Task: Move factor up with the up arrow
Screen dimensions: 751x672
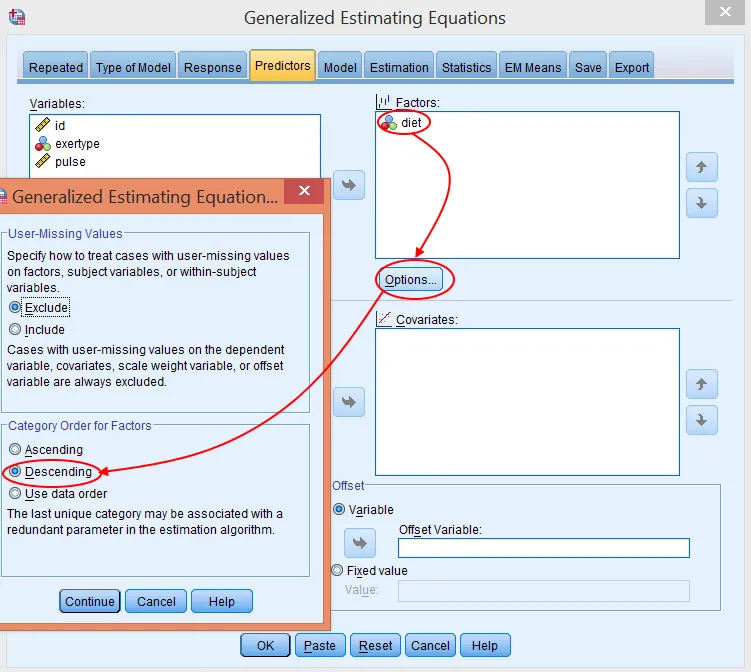Action: 701,167
